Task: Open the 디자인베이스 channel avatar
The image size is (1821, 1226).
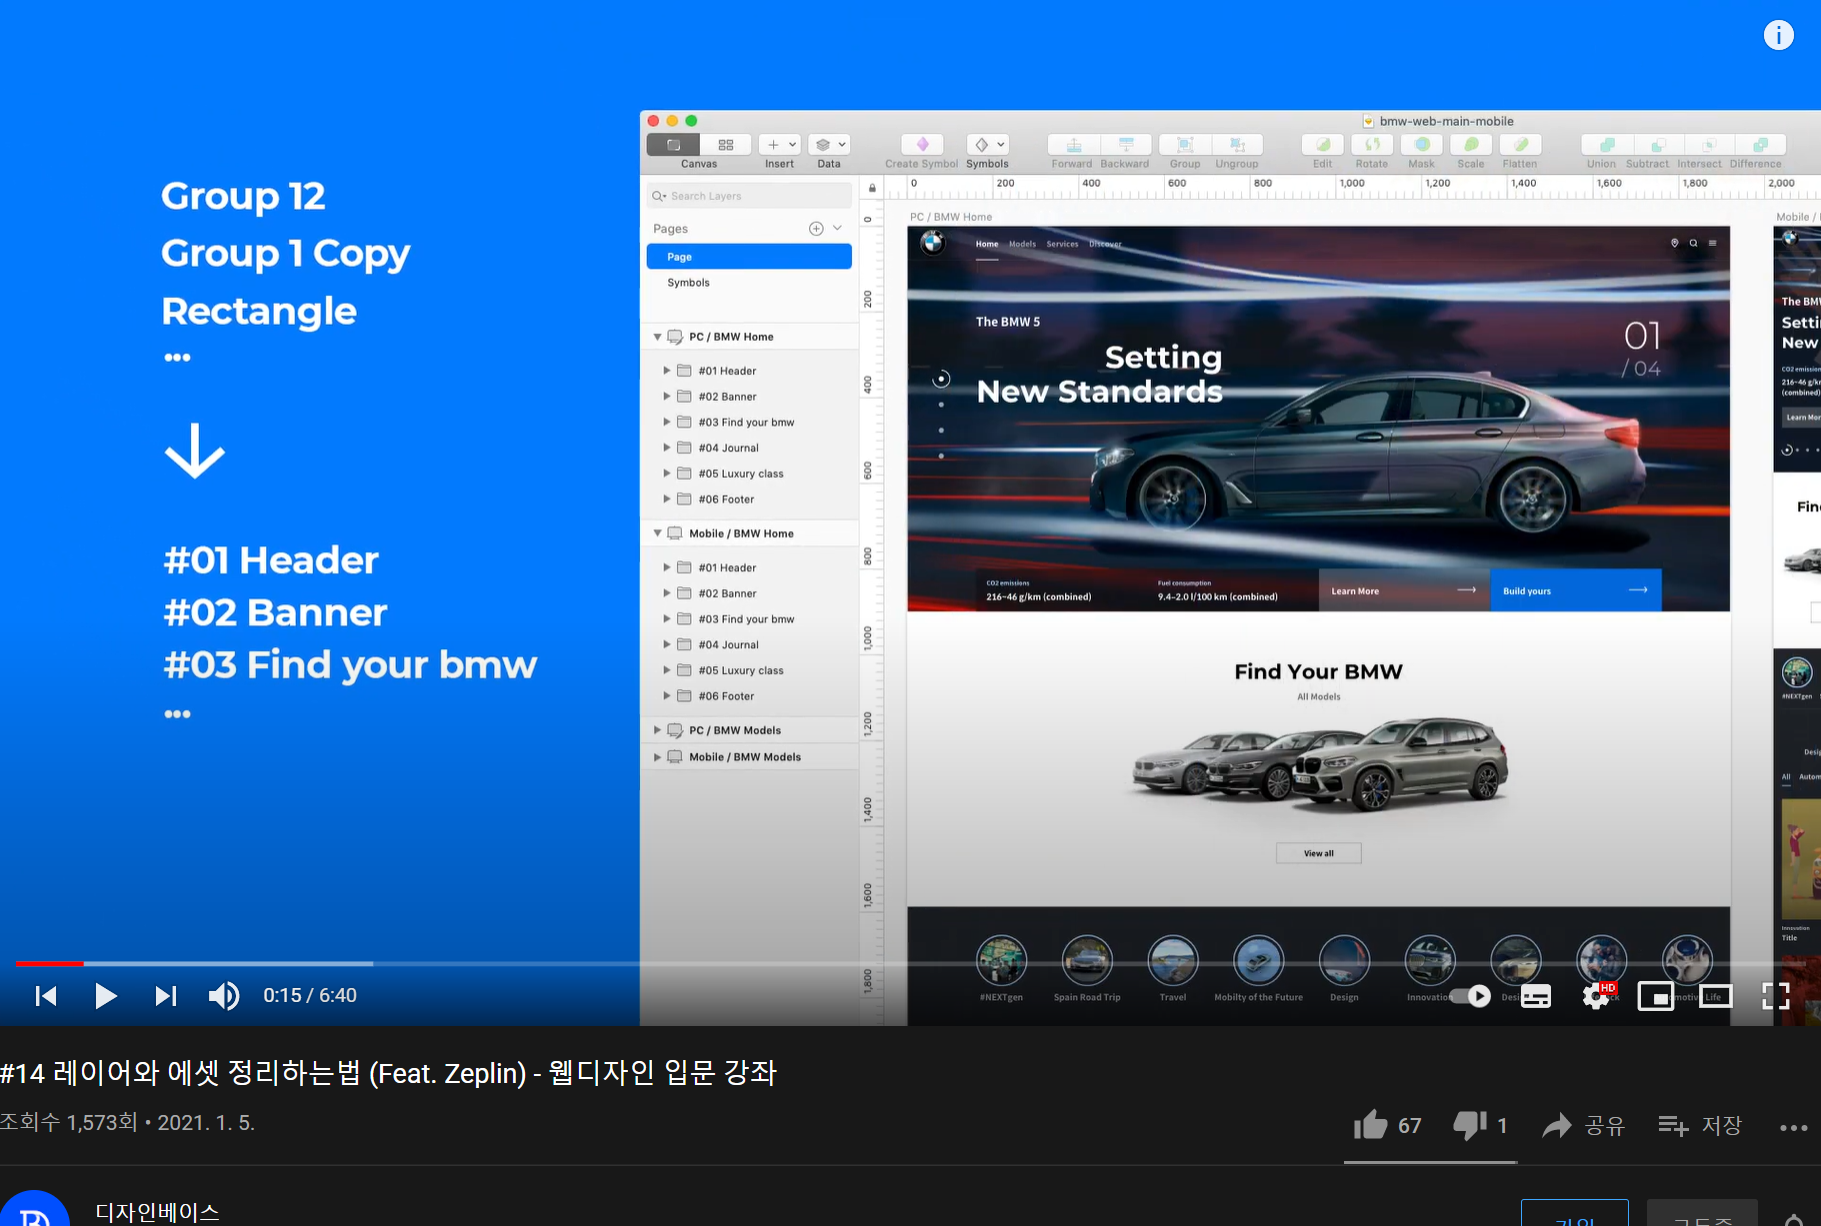Action: point(34,1208)
